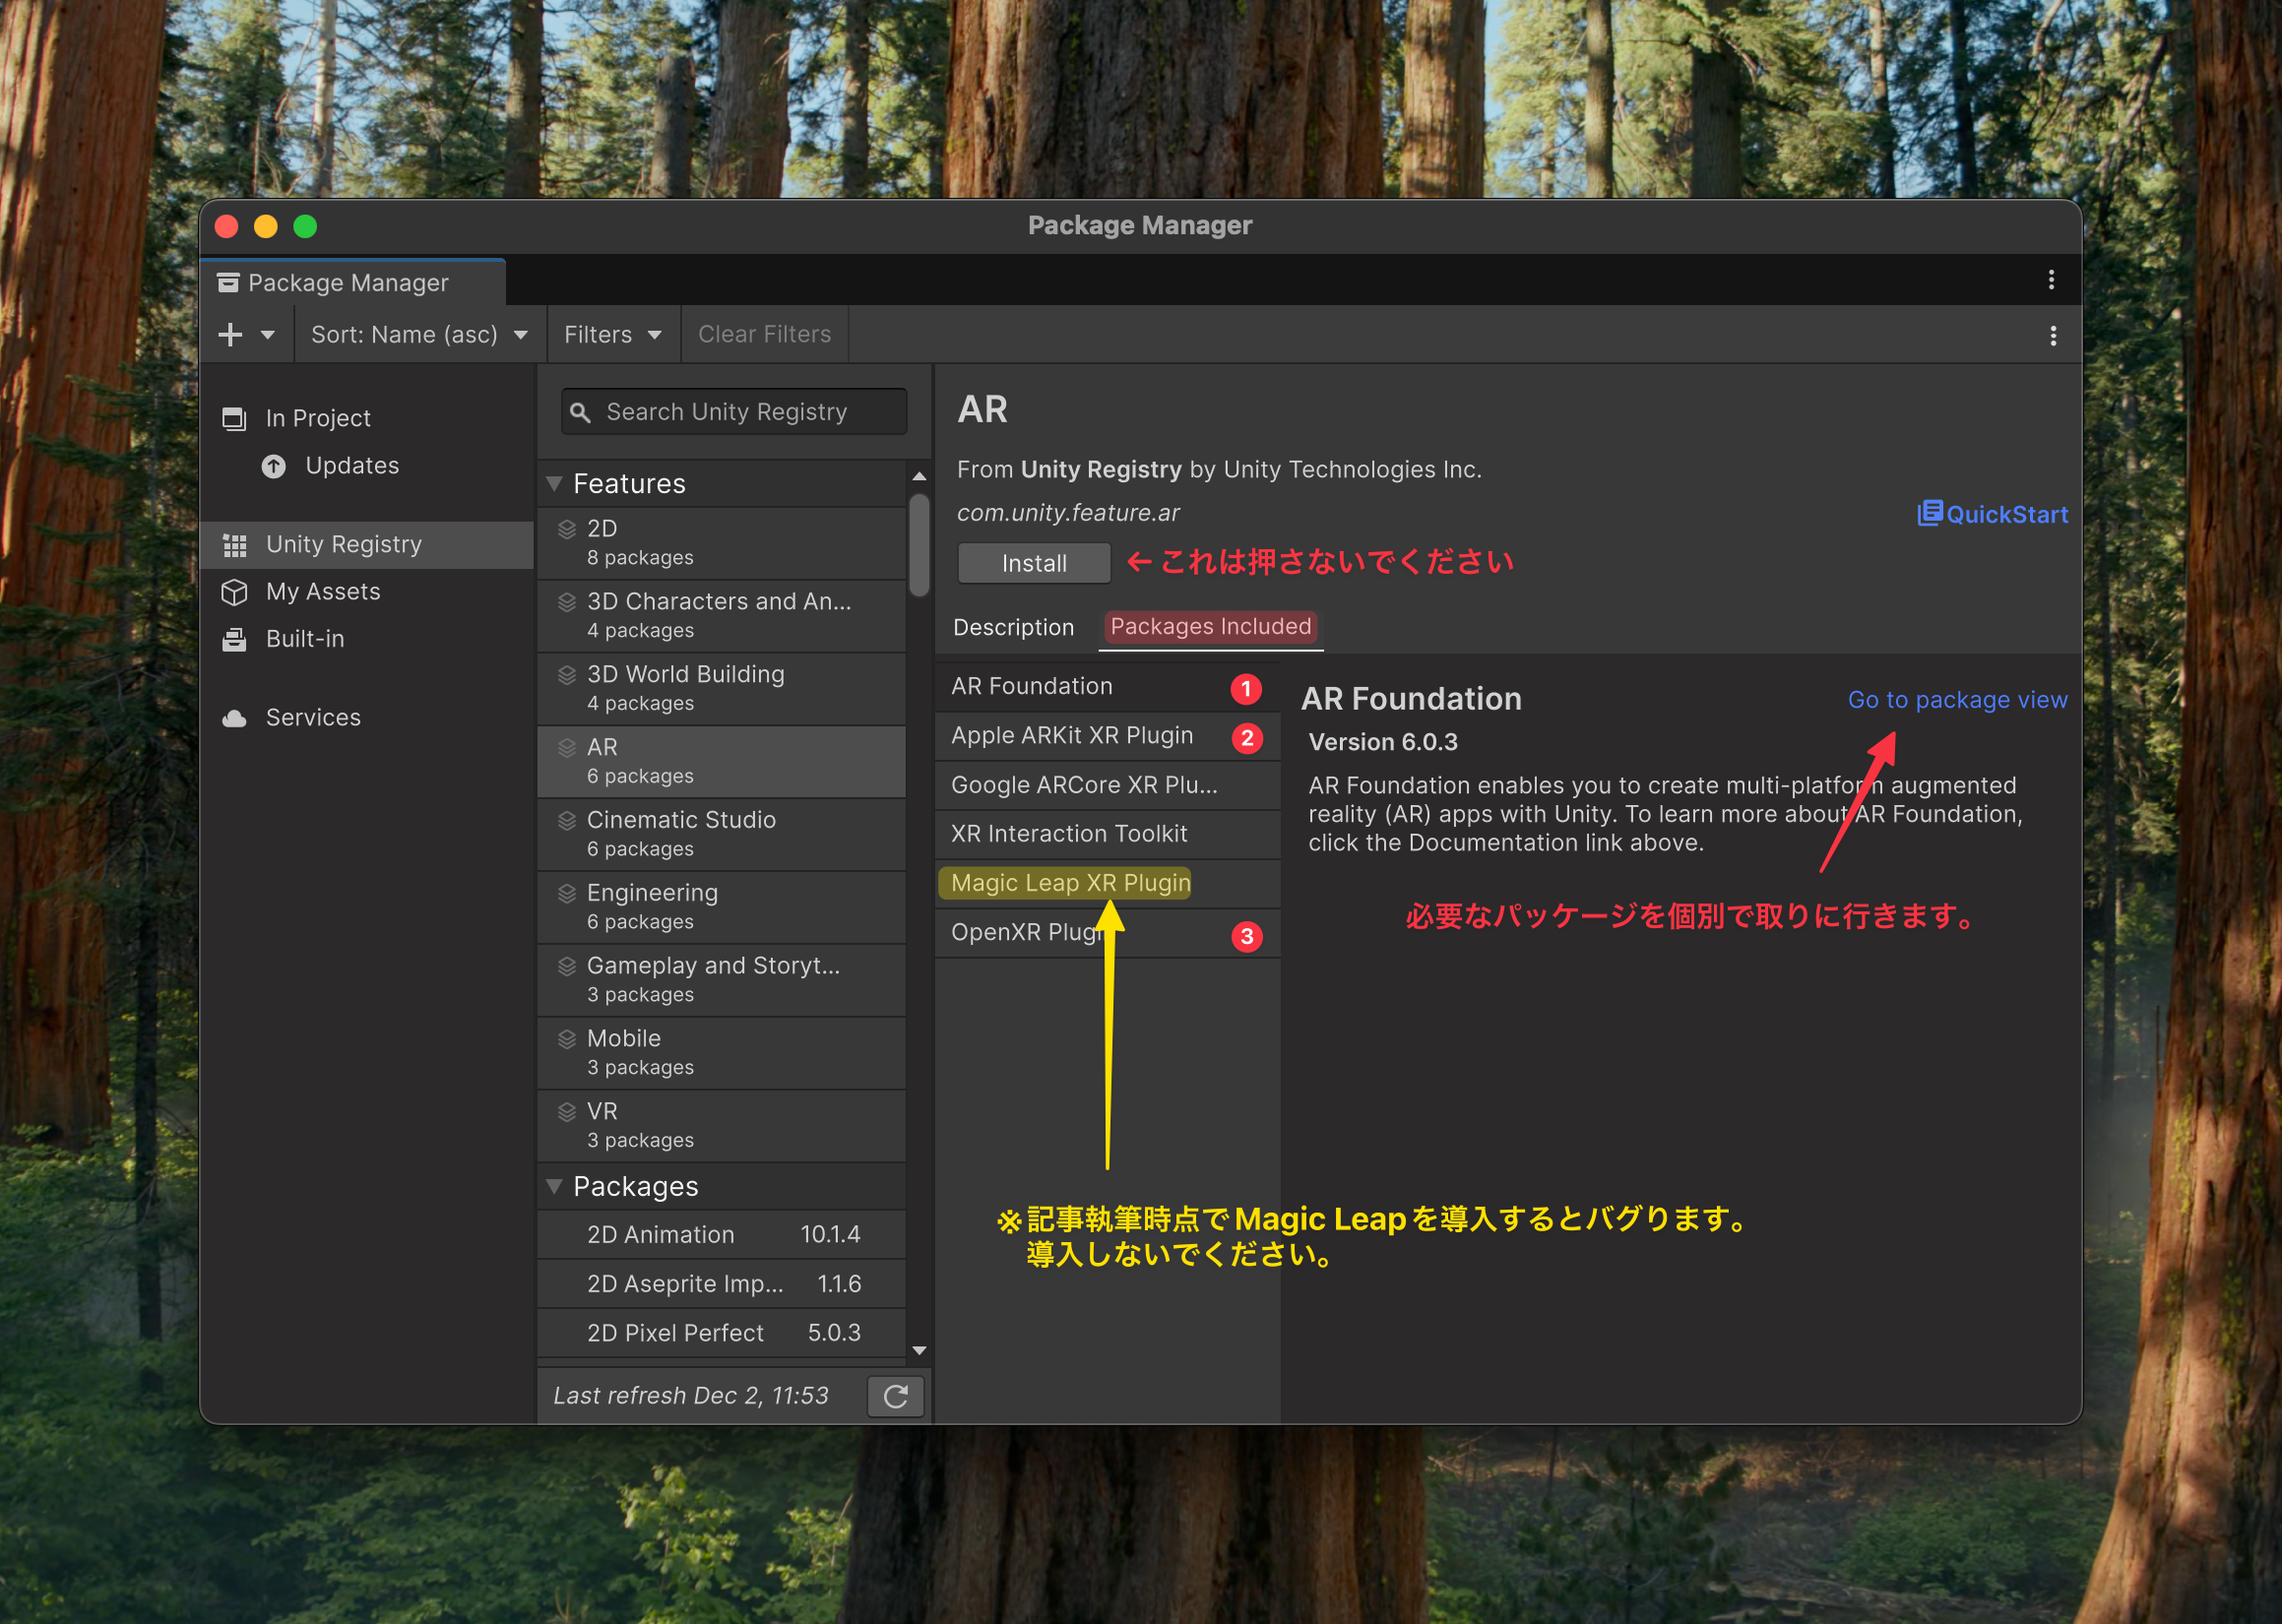Switch to the Description tab
Screen dimensions: 2282x1624
coord(1013,627)
